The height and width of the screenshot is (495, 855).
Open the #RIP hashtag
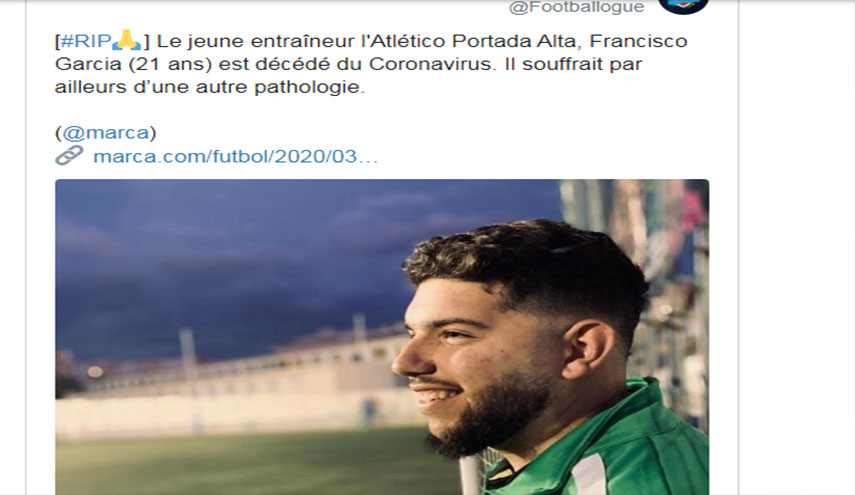(x=86, y=41)
